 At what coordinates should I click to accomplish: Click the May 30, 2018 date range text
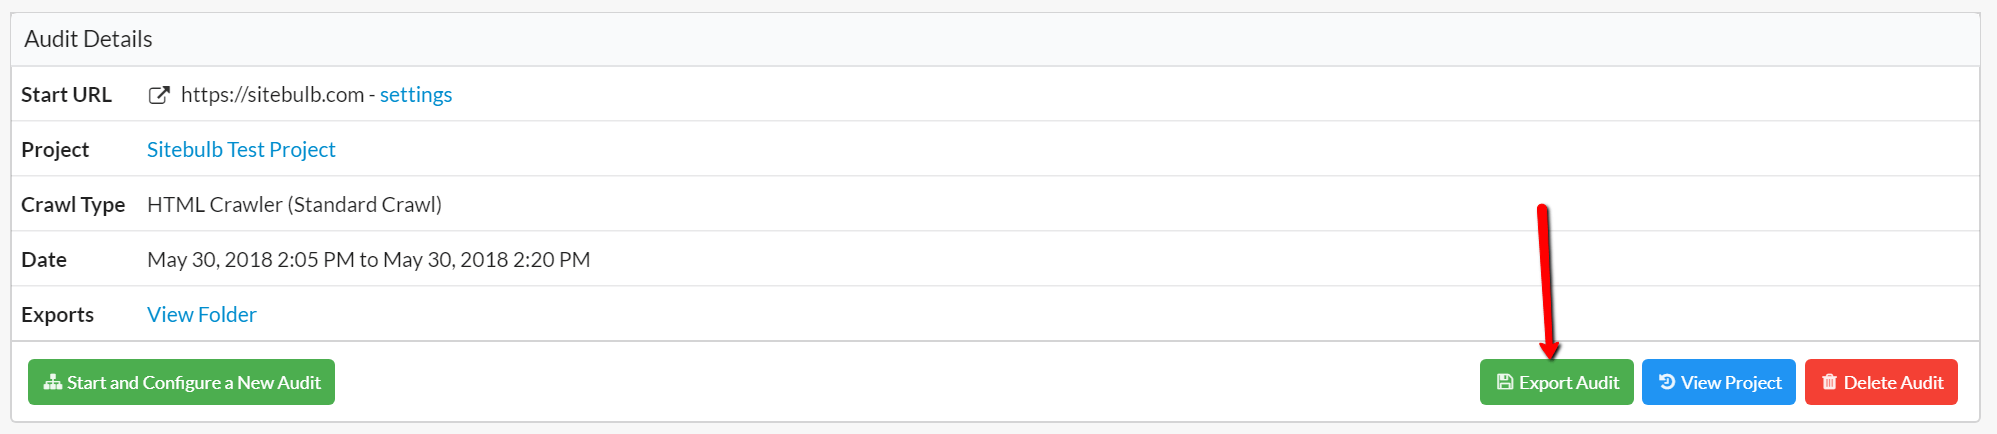(x=369, y=260)
